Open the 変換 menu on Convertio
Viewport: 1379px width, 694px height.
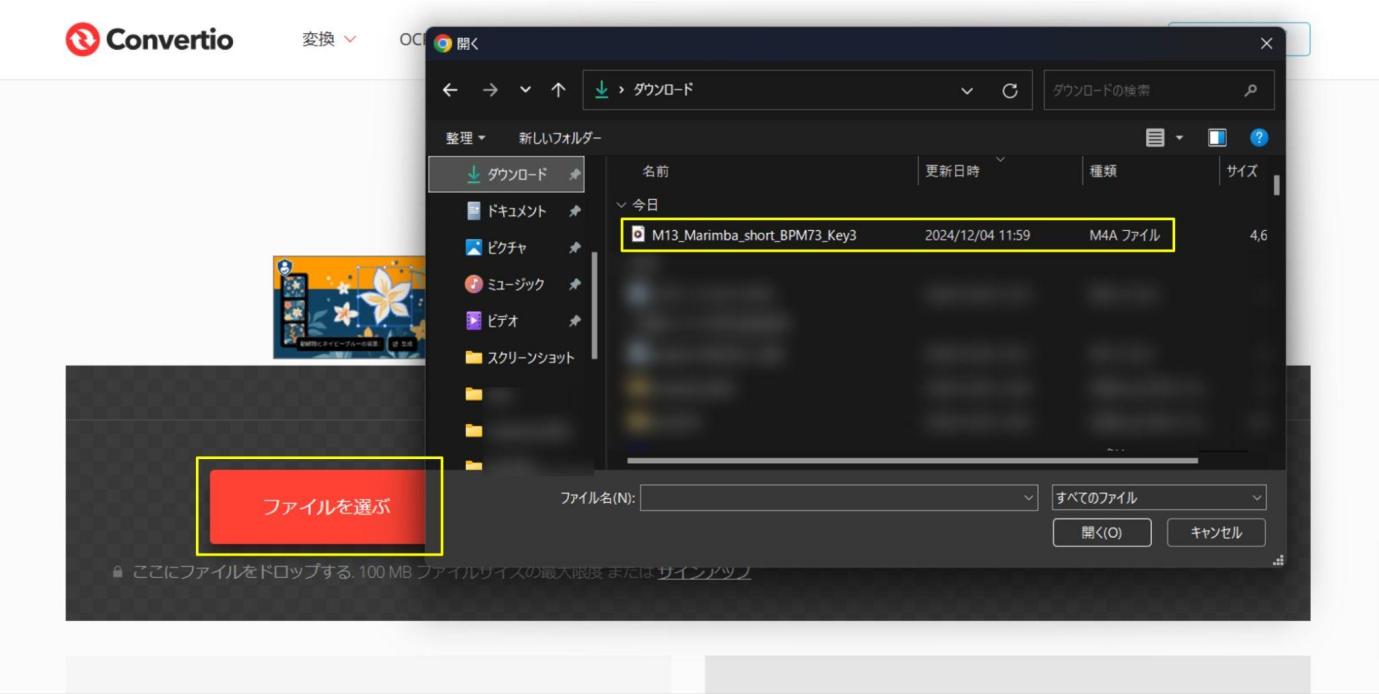(x=329, y=40)
